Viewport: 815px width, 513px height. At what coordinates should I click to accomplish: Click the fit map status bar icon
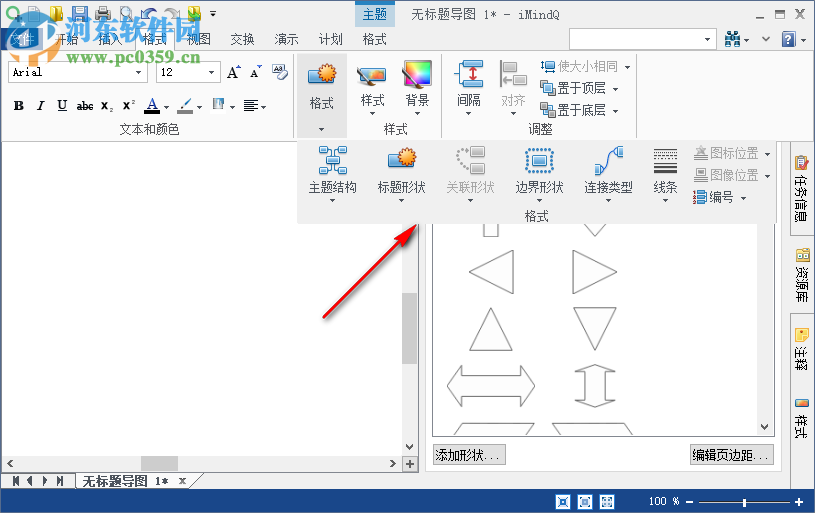pyautogui.click(x=562, y=502)
